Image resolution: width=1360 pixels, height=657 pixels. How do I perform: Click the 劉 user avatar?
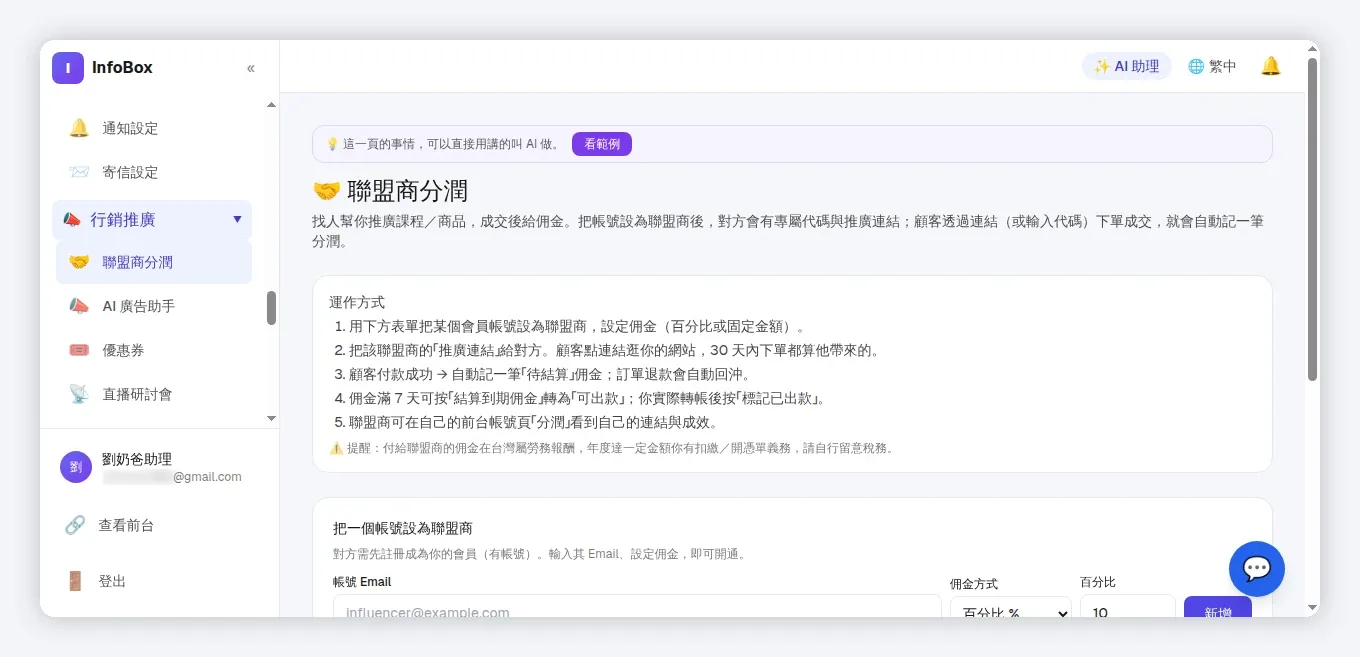(x=76, y=467)
